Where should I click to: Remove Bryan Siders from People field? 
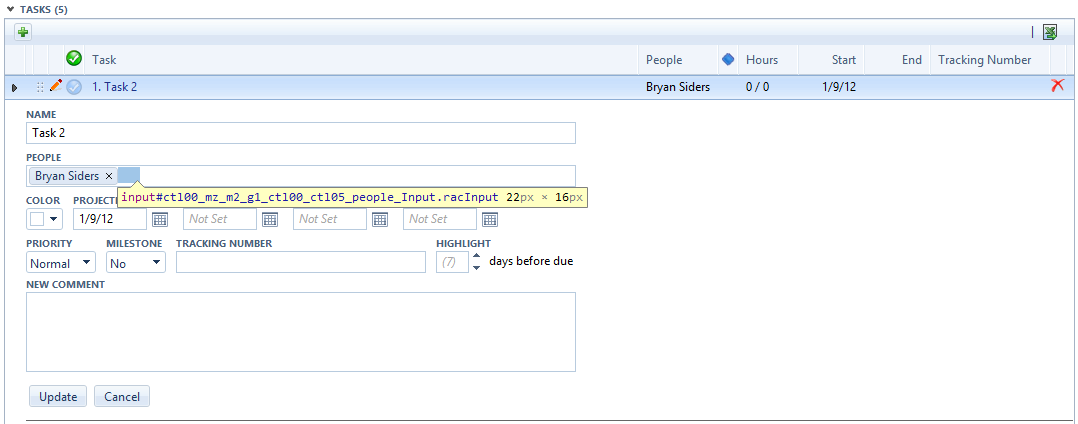pos(109,176)
